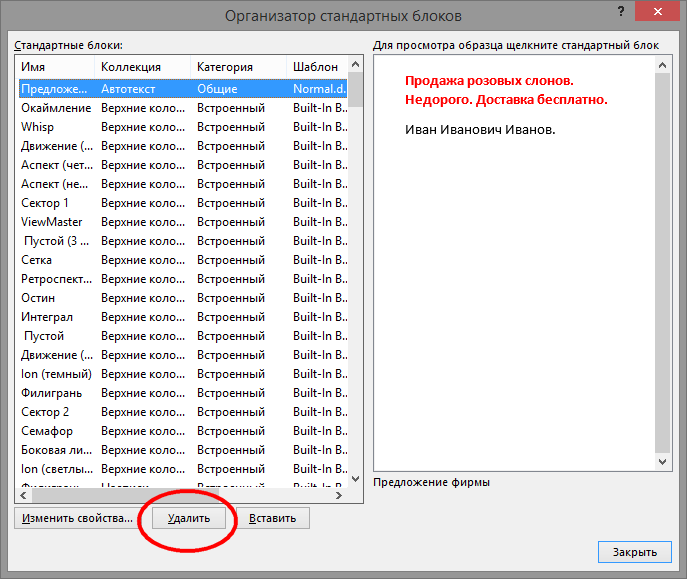687x579 pixels.
Task: Click the help question mark icon
Action: (621, 11)
